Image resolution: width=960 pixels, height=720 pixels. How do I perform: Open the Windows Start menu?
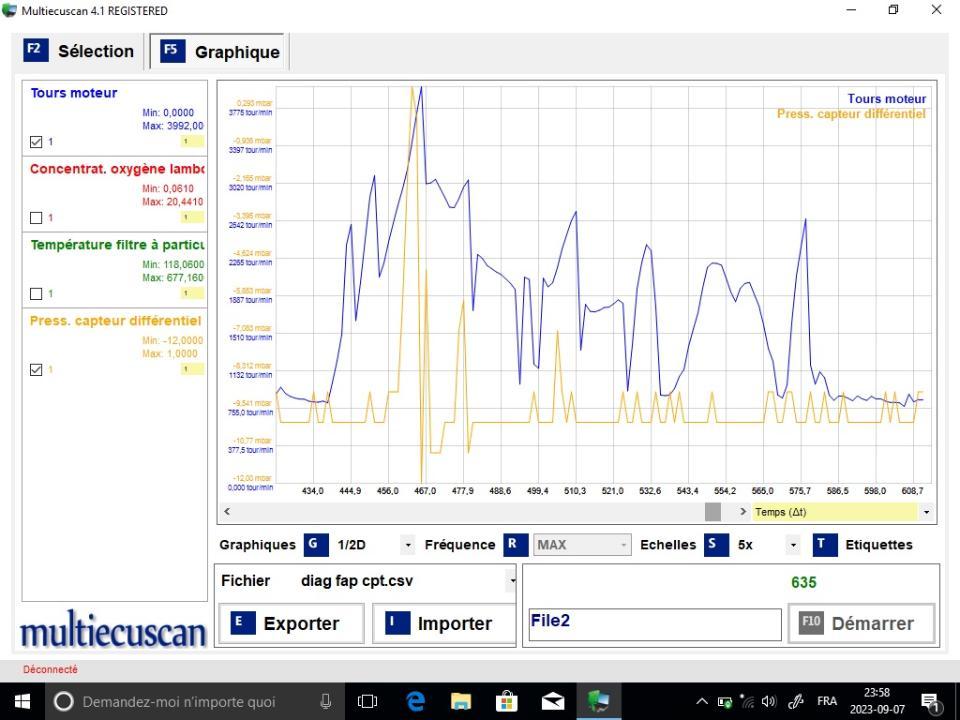[x=22, y=702]
